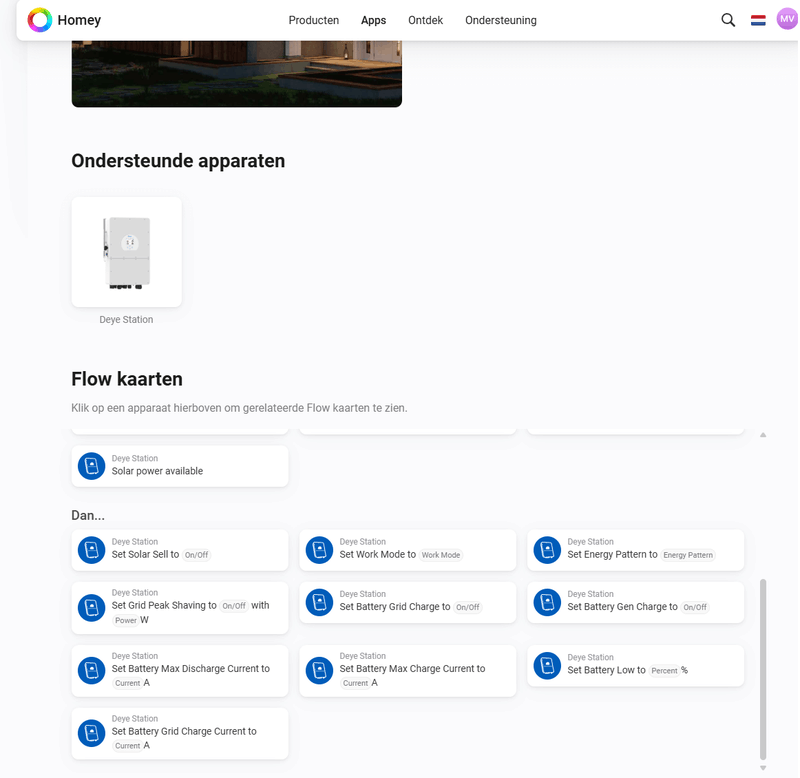Open the Apps menu item

pyautogui.click(x=373, y=20)
